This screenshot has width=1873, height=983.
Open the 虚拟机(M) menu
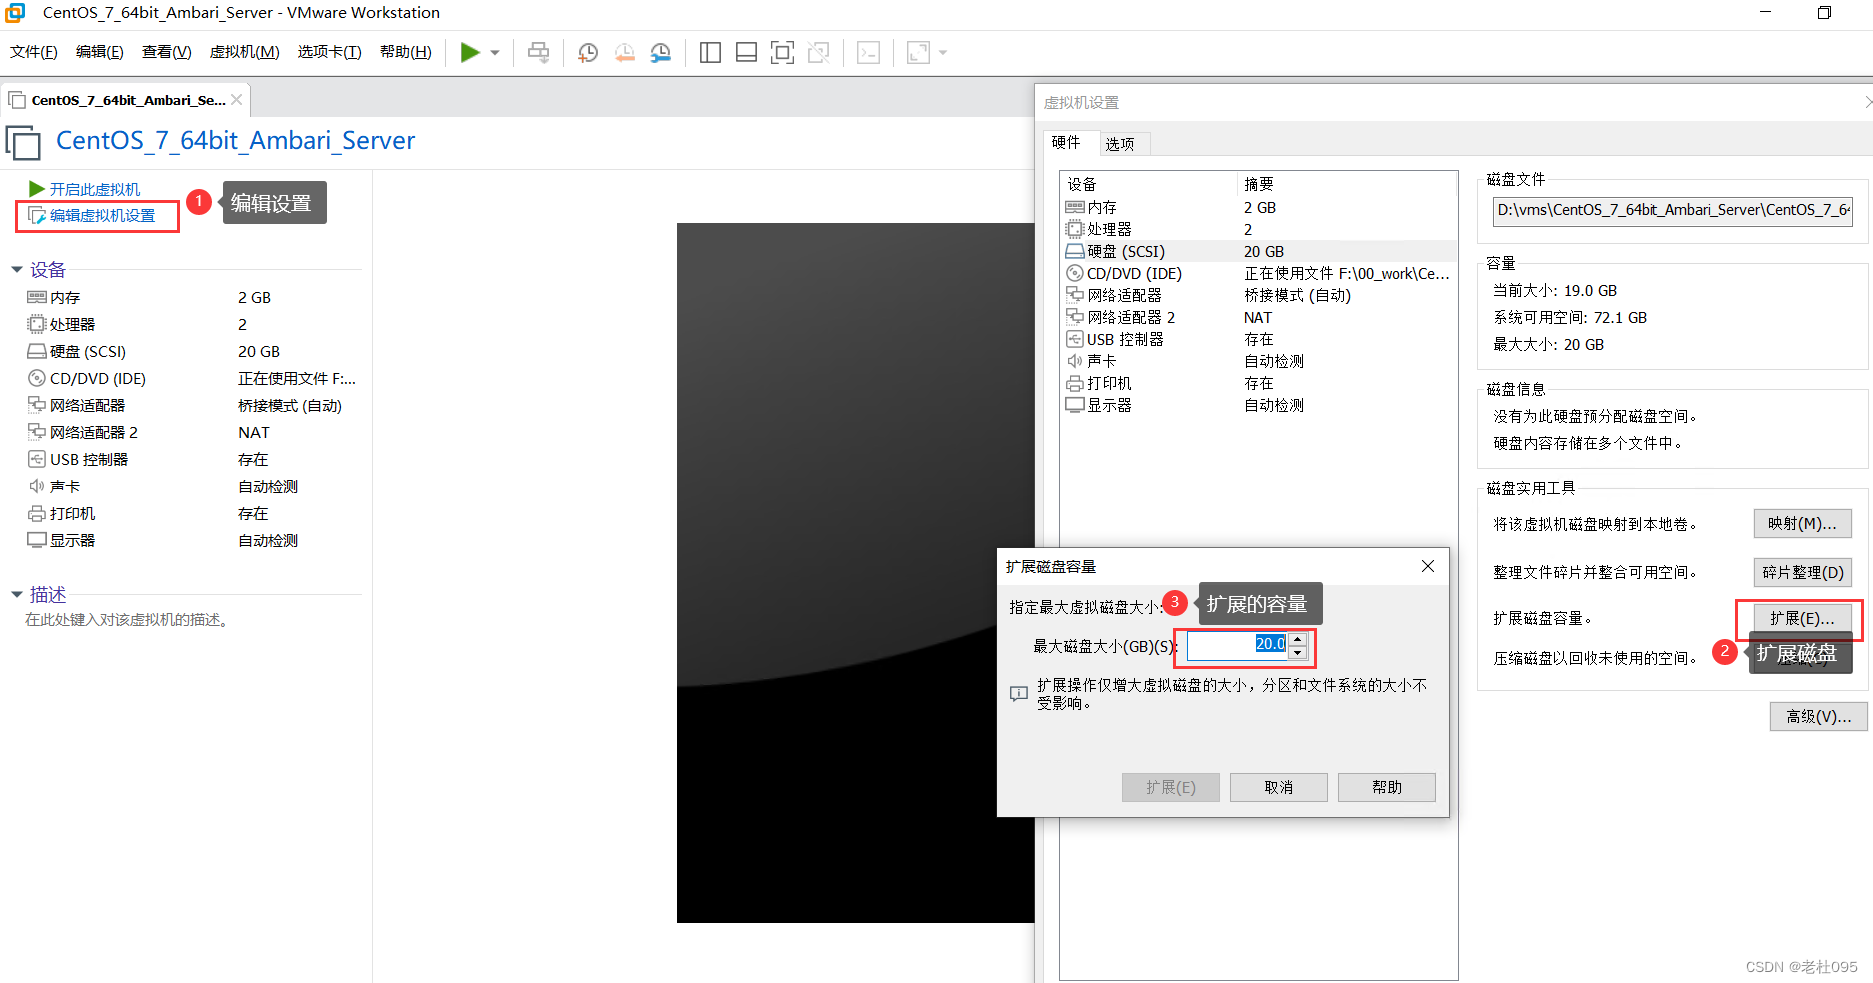(x=244, y=52)
